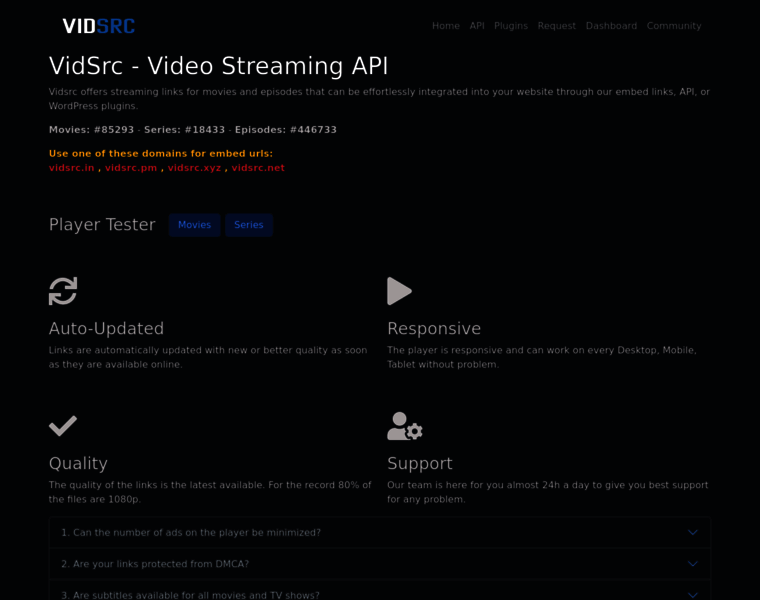This screenshot has height=600, width=760.
Task: Click the 'Support' heading
Action: click(420, 464)
